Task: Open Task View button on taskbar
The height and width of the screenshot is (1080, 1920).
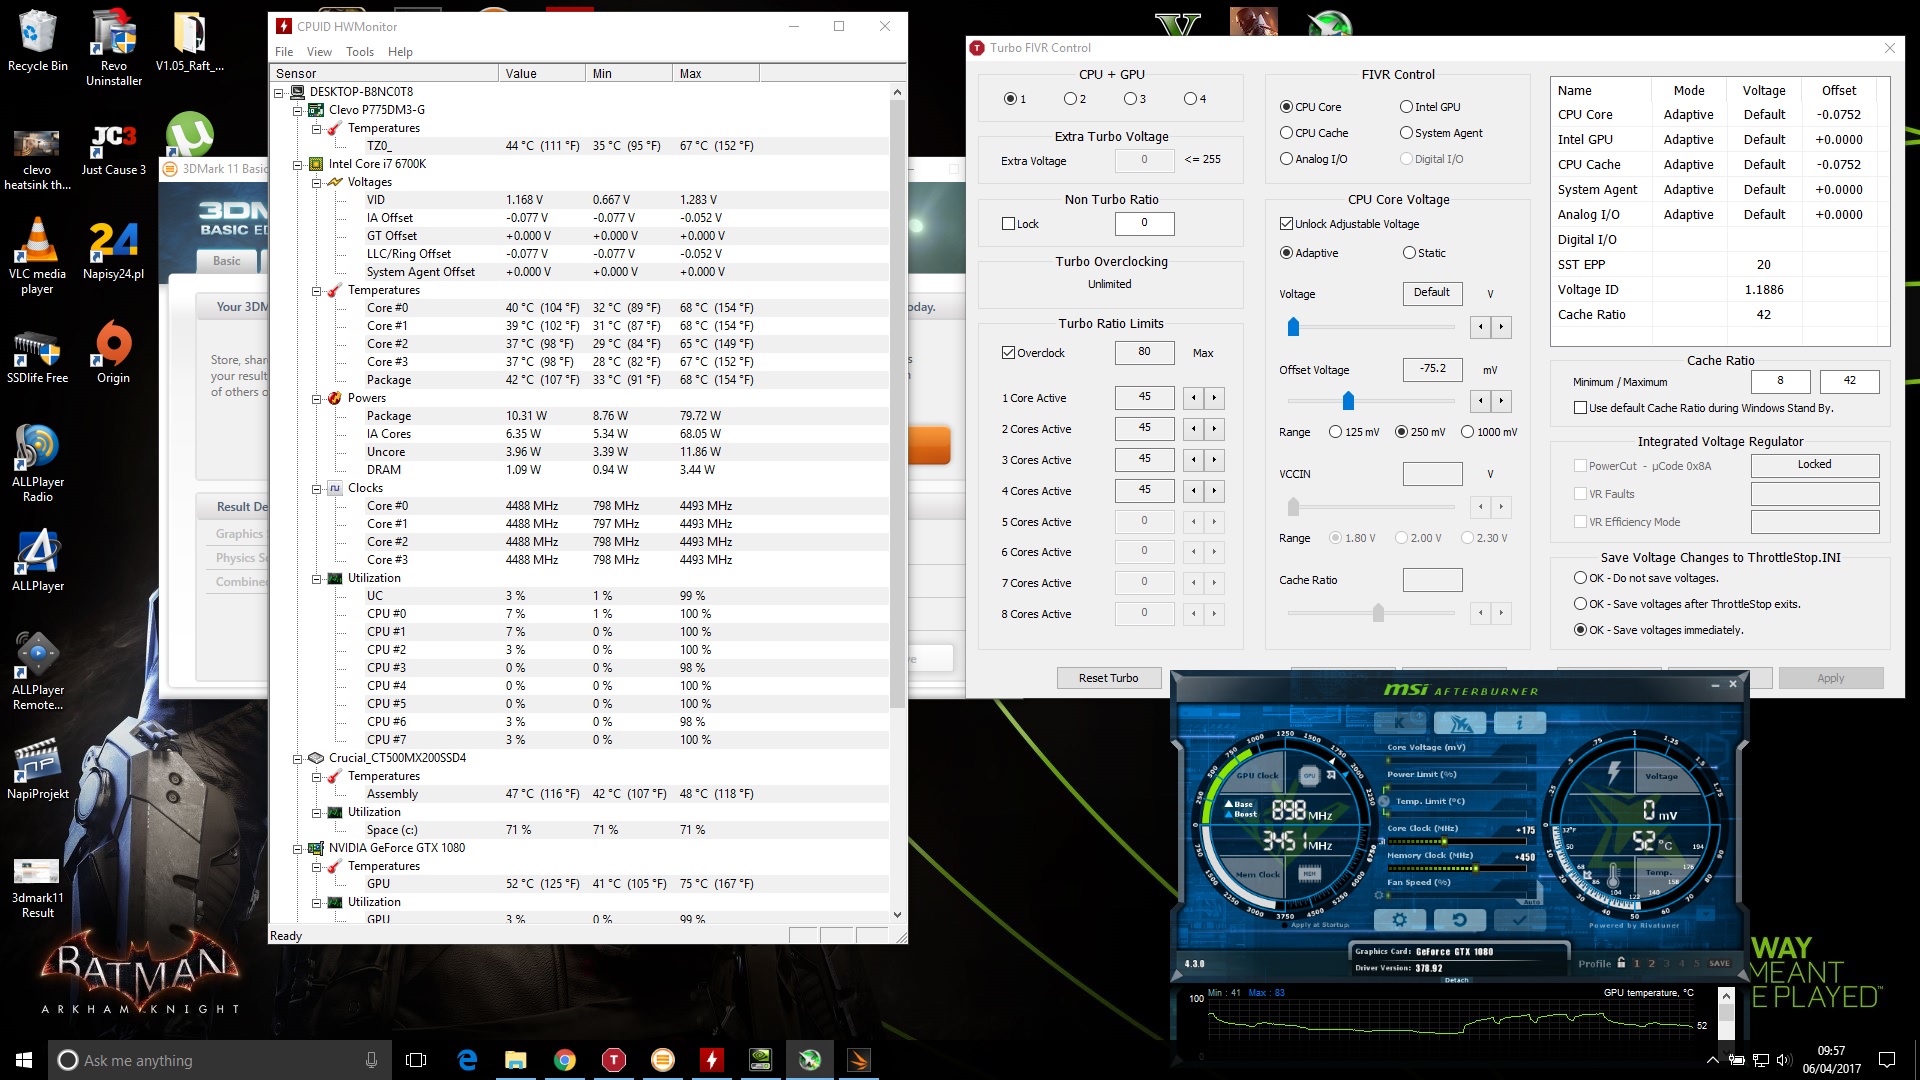Action: point(416,1060)
